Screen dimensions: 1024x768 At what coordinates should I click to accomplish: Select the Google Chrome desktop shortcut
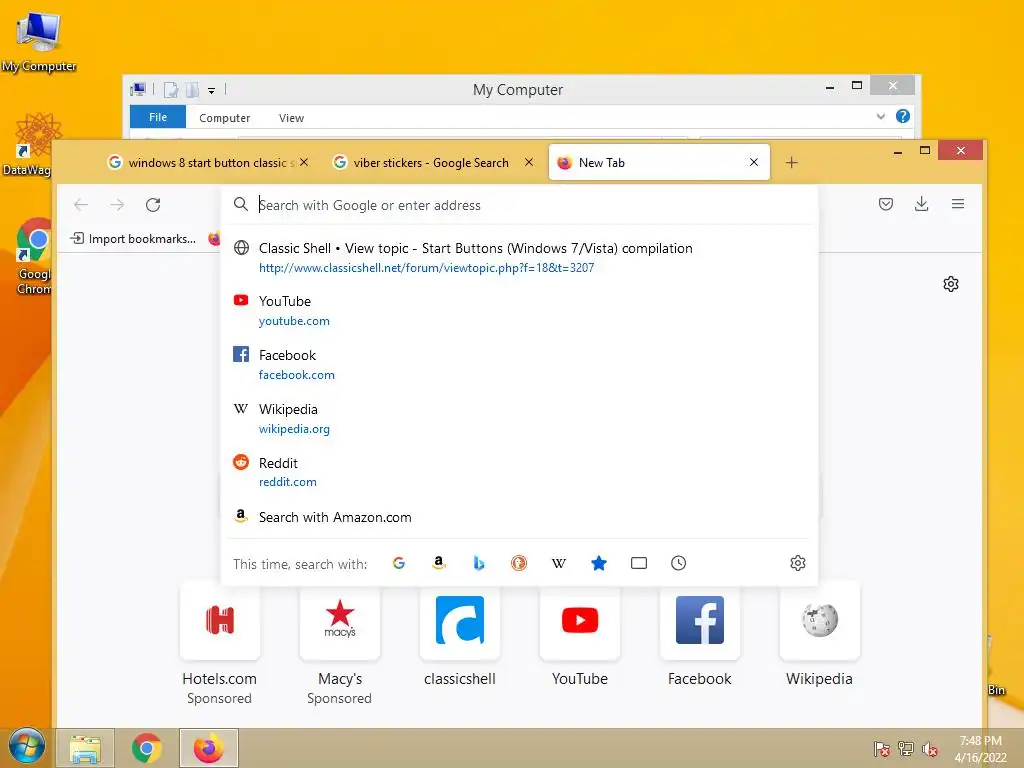[33, 257]
